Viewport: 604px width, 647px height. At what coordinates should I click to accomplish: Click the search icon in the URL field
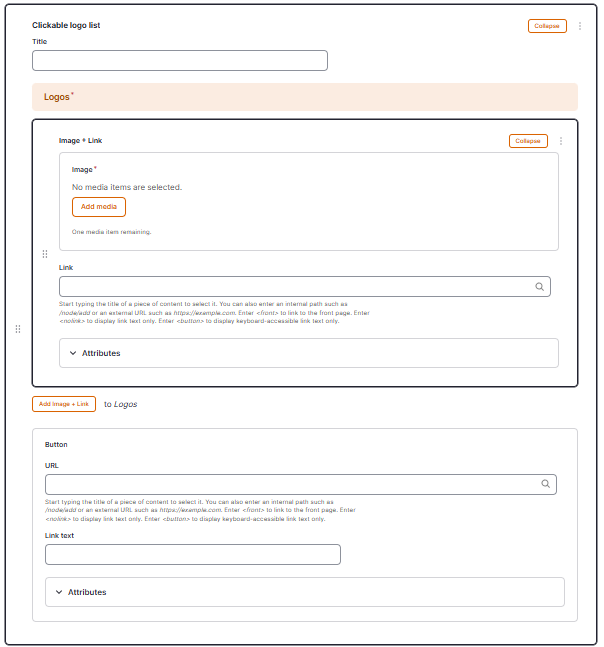545,484
